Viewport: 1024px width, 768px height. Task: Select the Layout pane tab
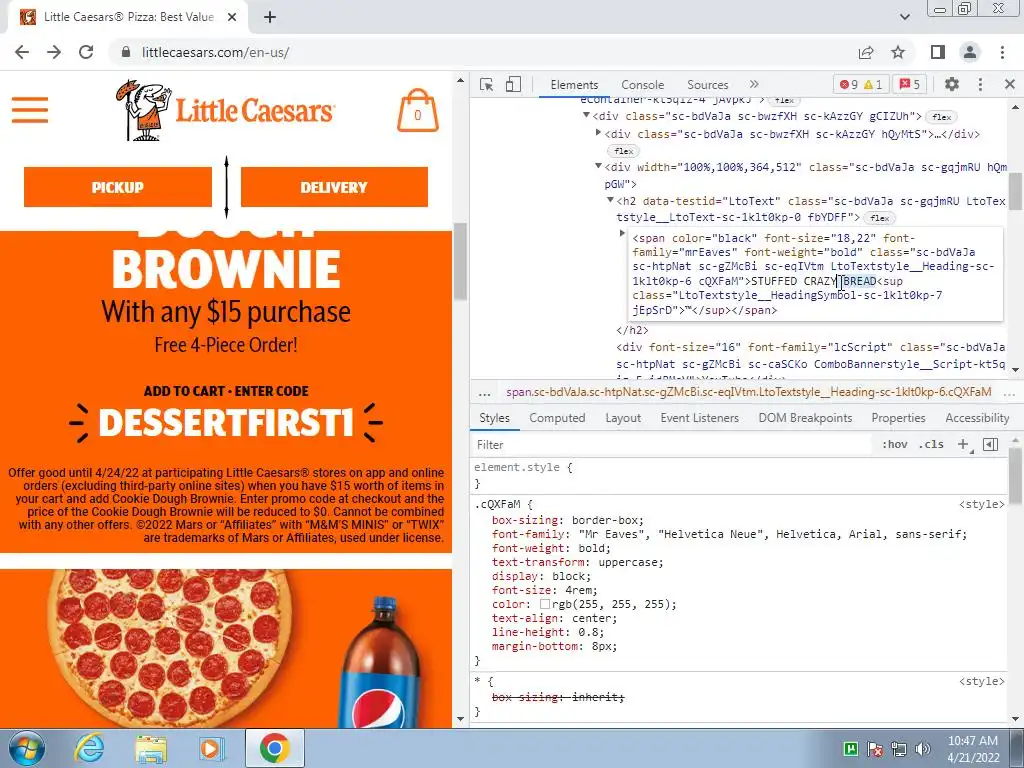tap(623, 418)
